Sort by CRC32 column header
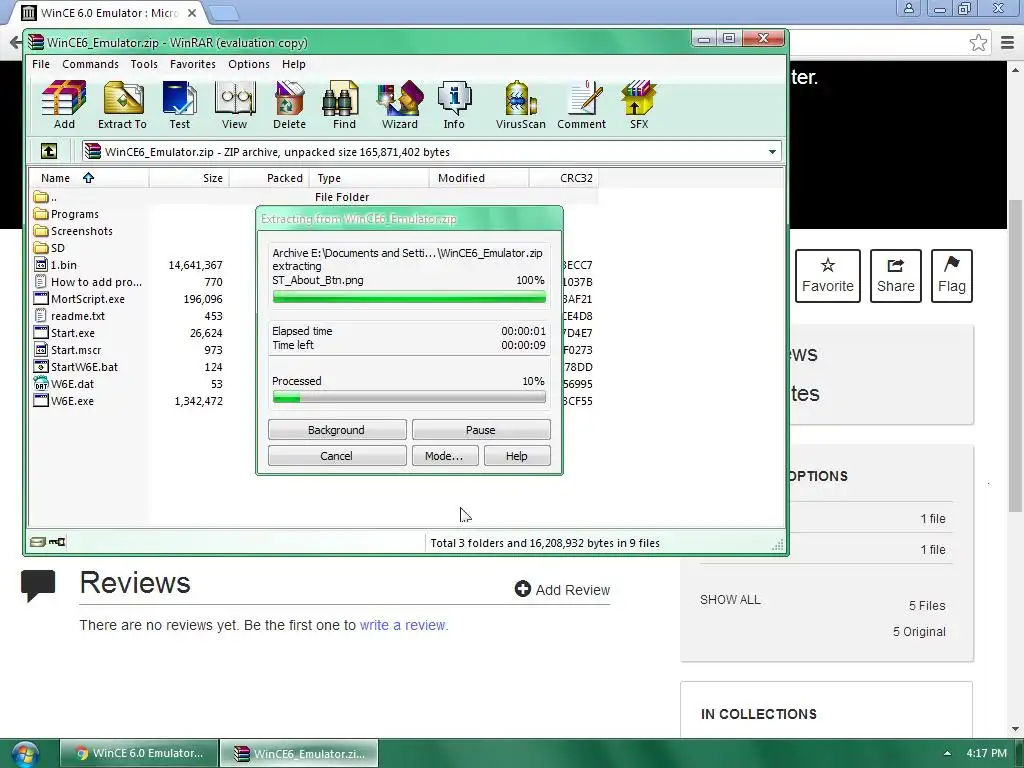This screenshot has height=768, width=1024. 563,178
